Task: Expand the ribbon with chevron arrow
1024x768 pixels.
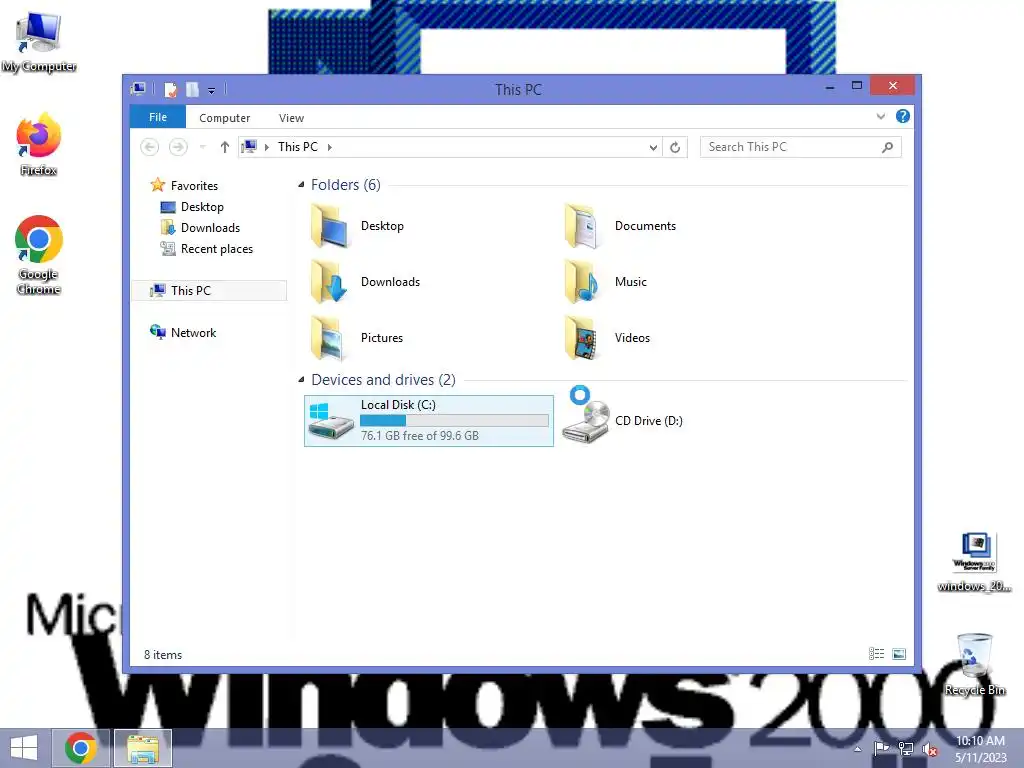Action: click(881, 117)
